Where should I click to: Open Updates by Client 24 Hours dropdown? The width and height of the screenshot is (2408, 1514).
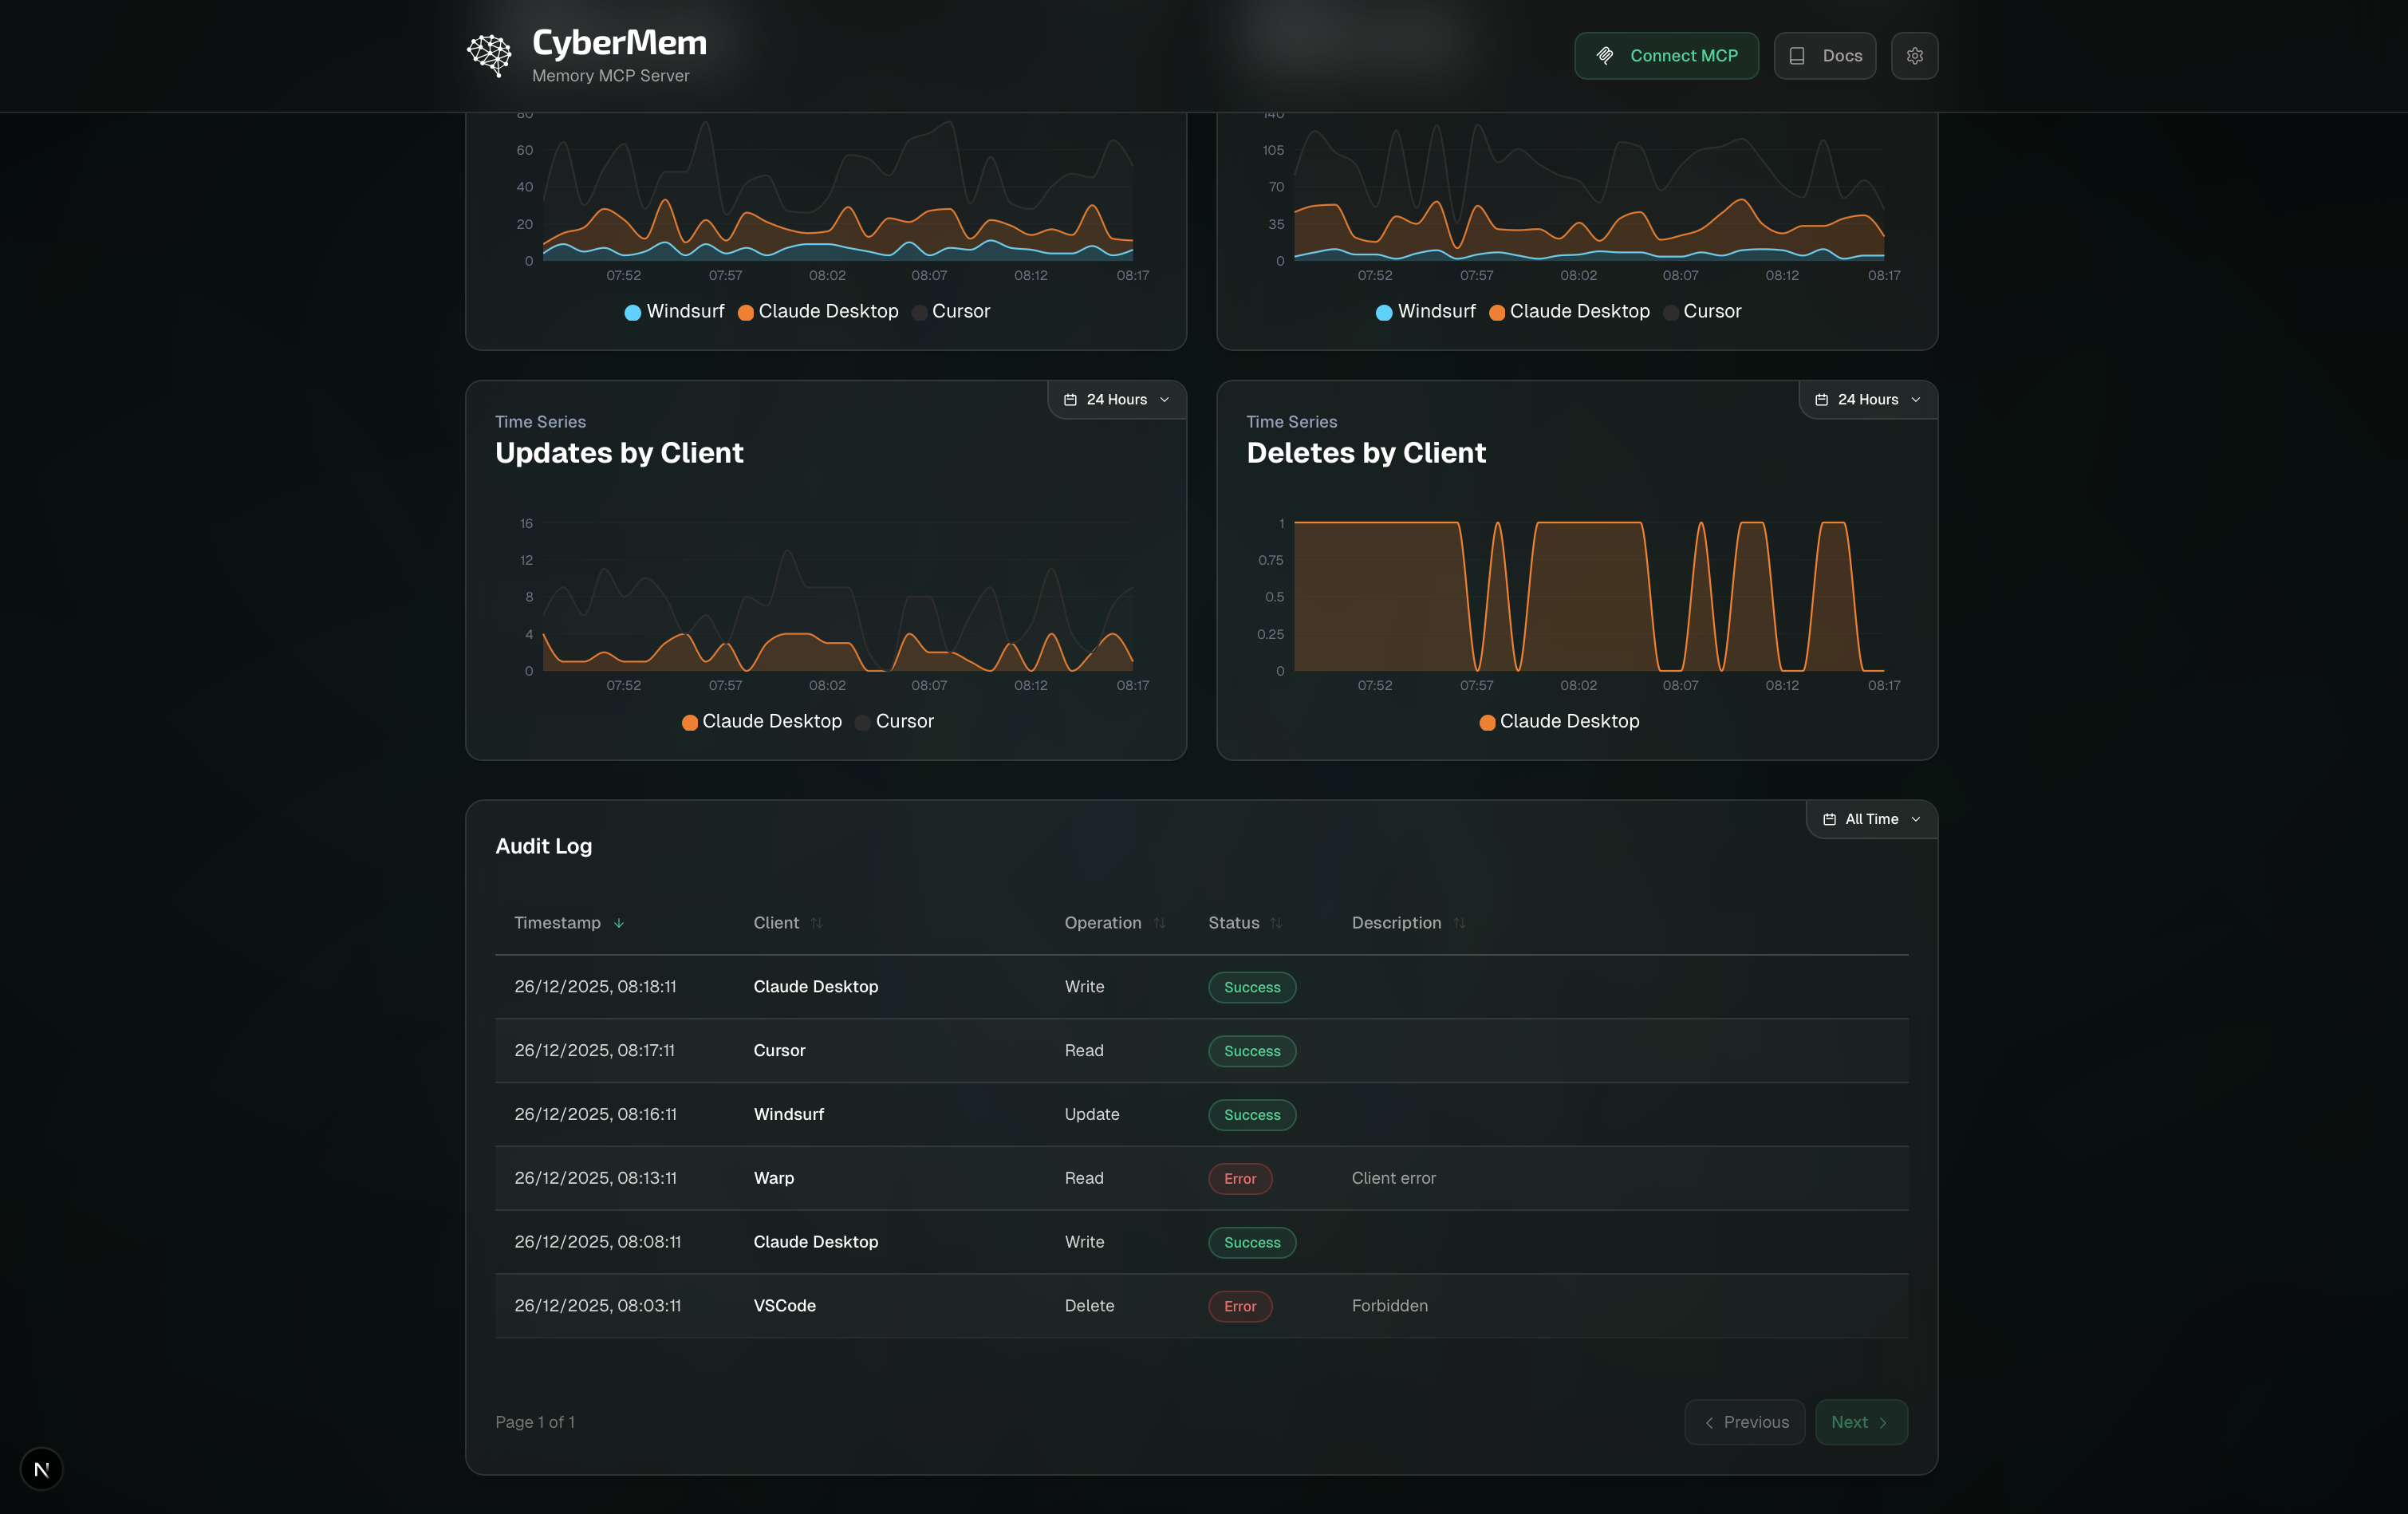coord(1116,399)
